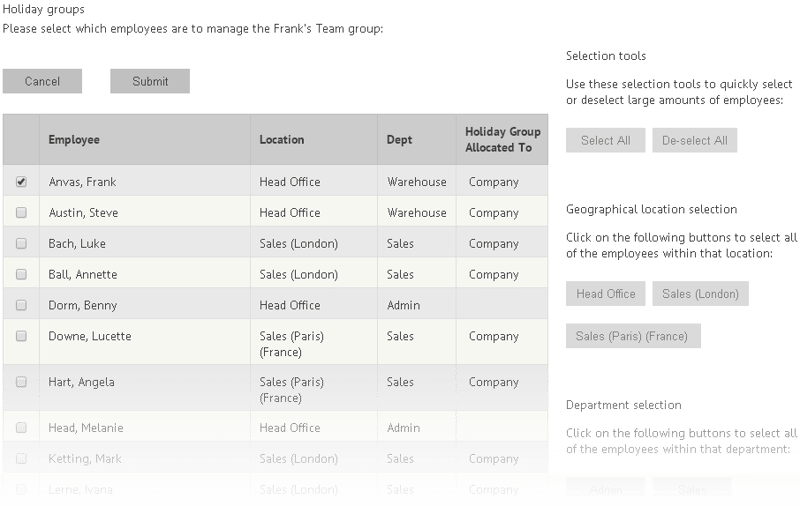800x506 pixels.
Task: Click the name Ketting, Mark
Action: (x=85, y=459)
